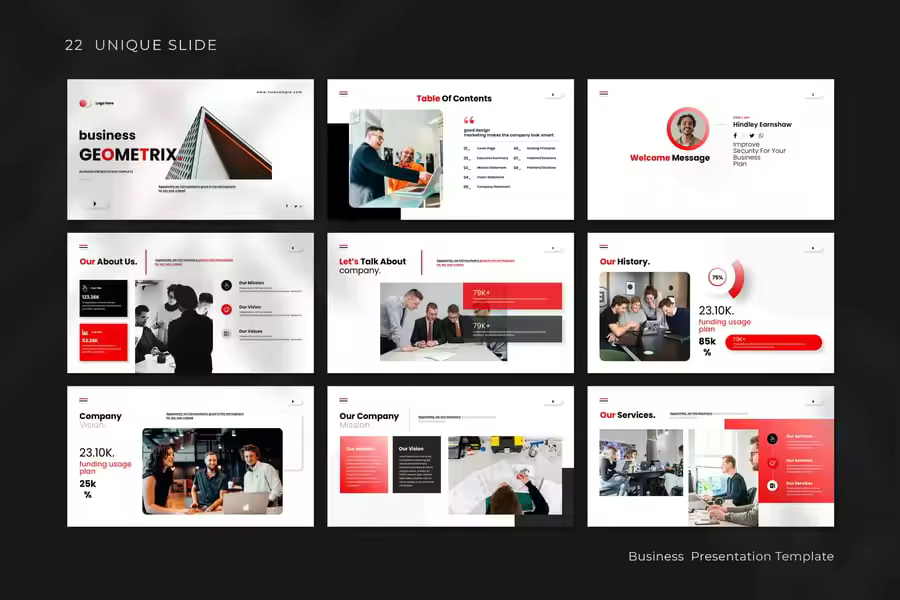
Task: Click the Twitter icon under Hindley Earnshaw
Action: click(x=748, y=135)
